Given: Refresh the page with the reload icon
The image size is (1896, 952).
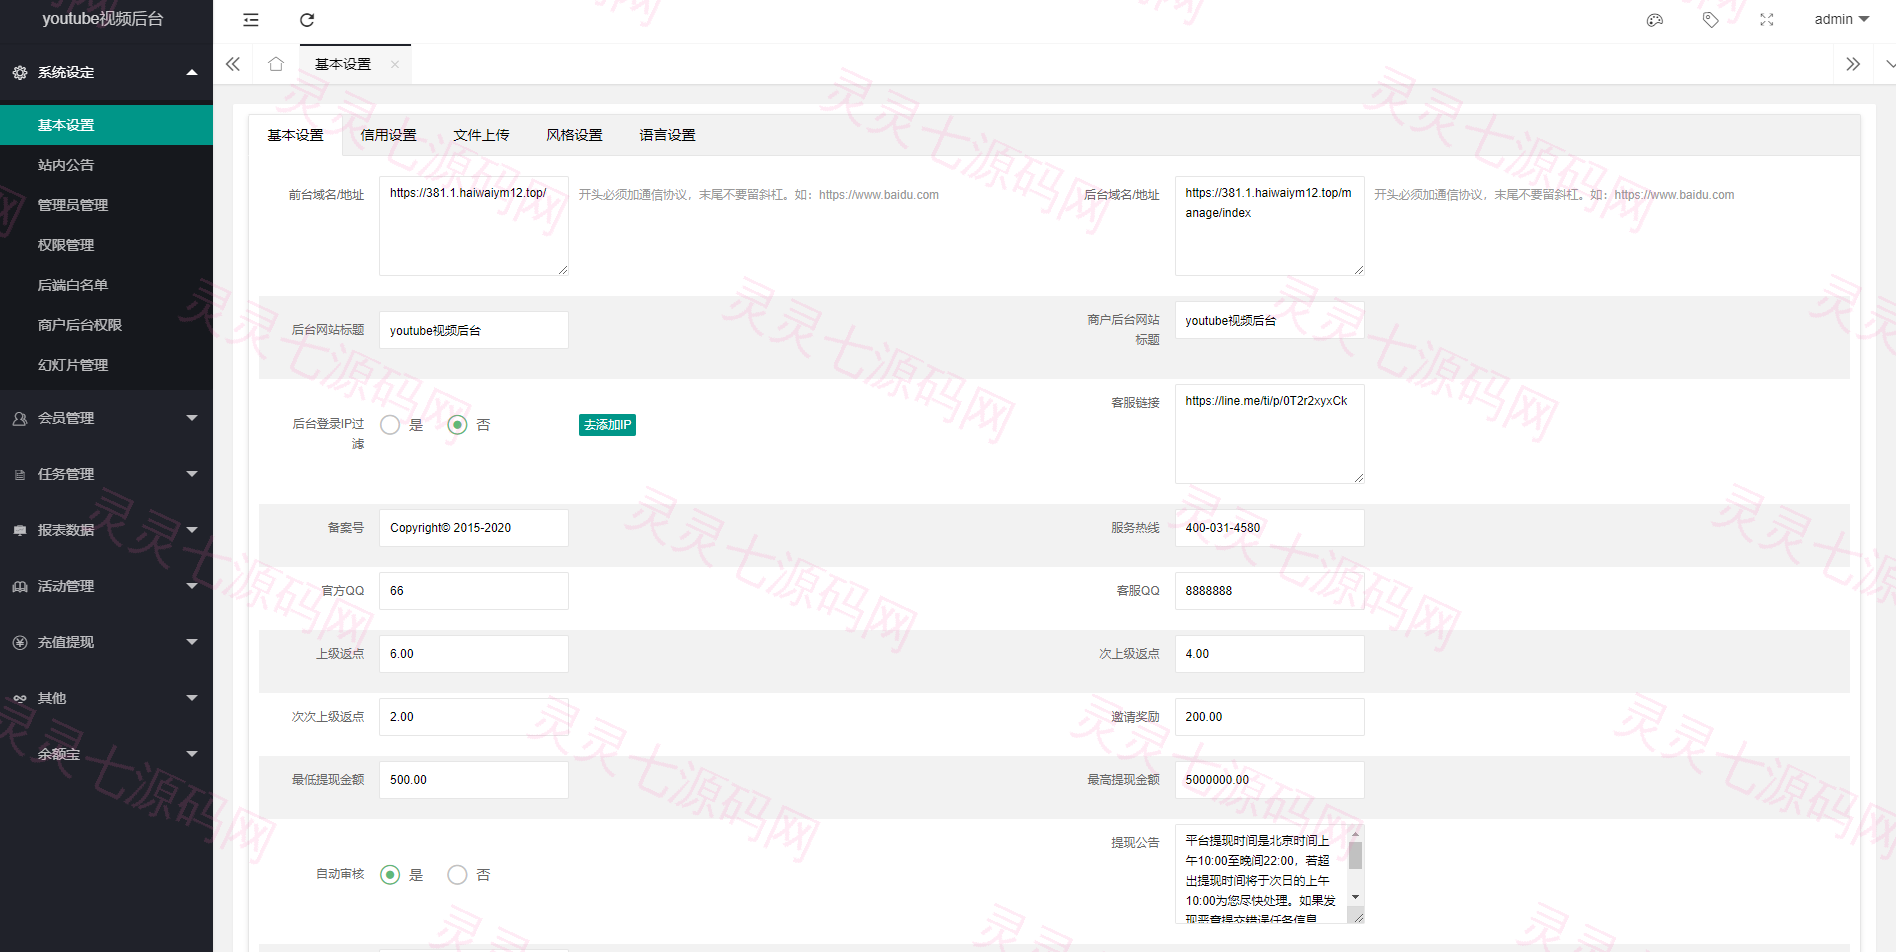Looking at the screenshot, I should click(x=307, y=20).
